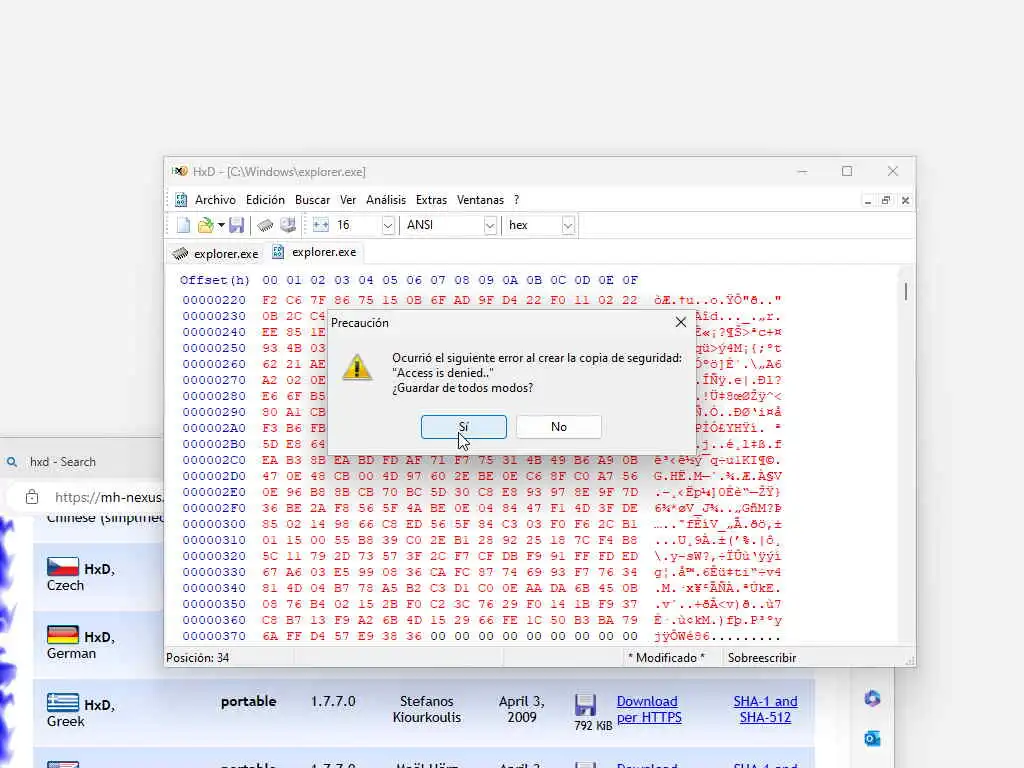Screen dimensions: 1024x768
Task: Close the inner document window
Action: (x=905, y=200)
